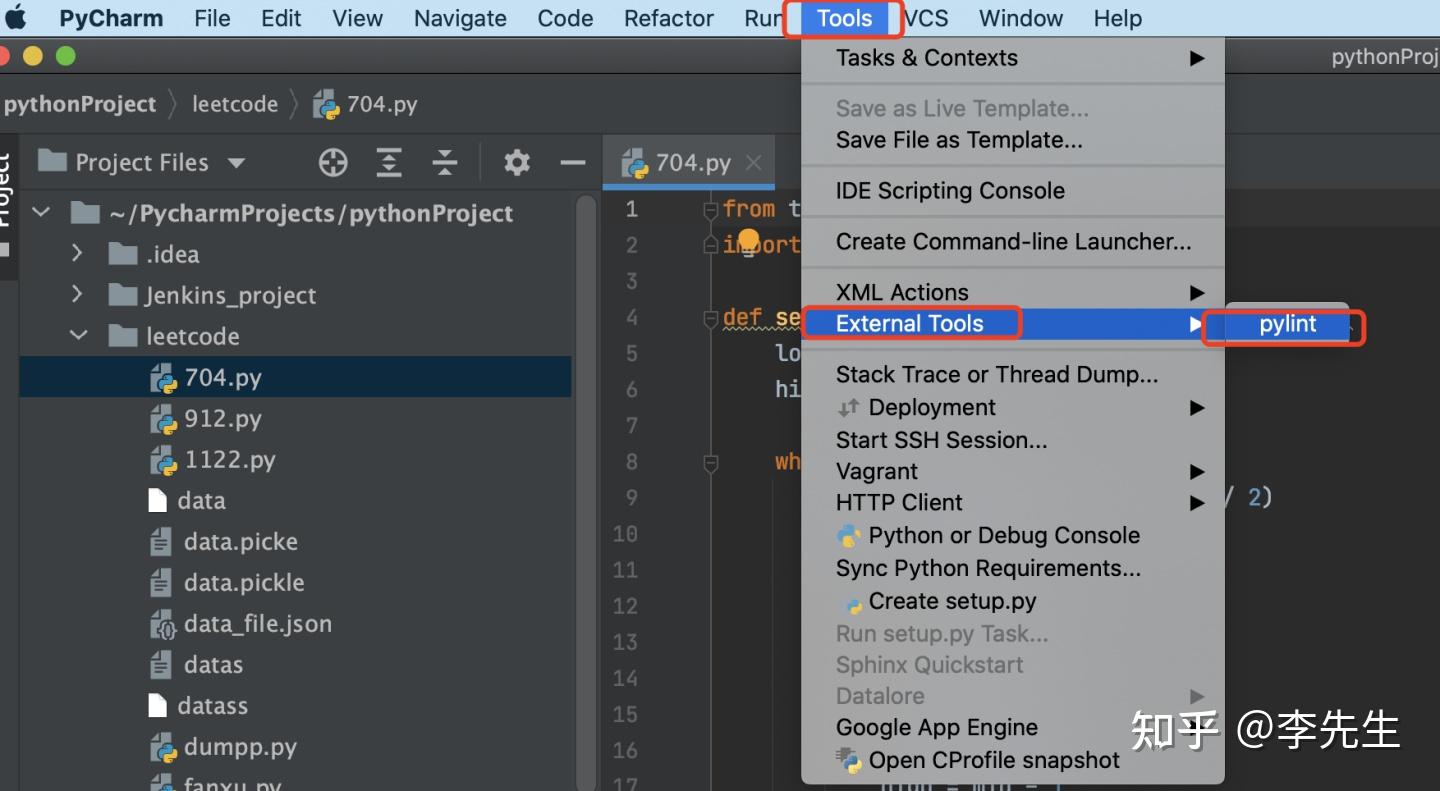Click the CProfile snapshot icon

click(849, 760)
